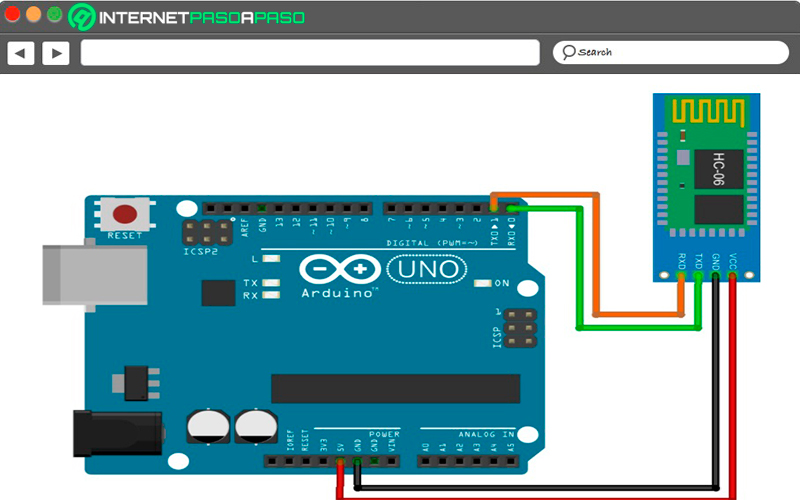
Task: Click the empty address bar field
Action: point(310,53)
